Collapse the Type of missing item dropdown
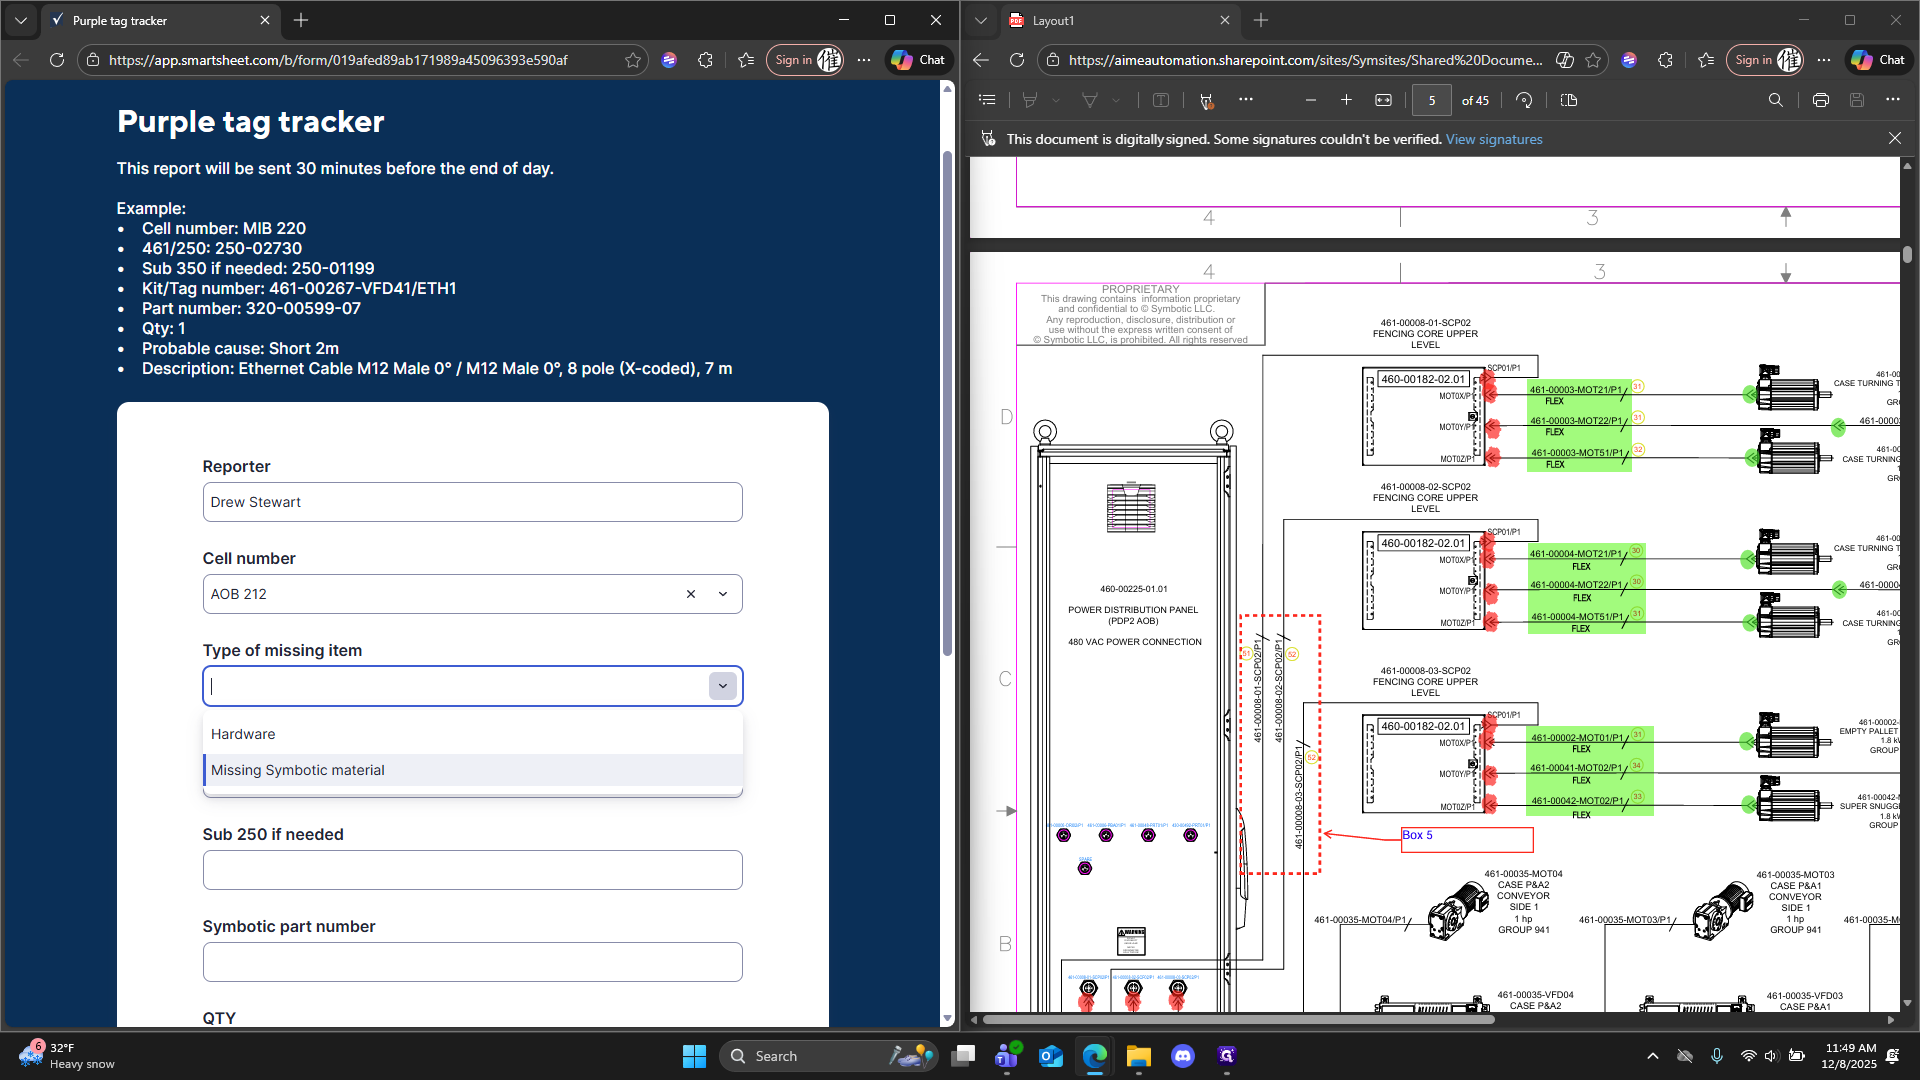Screen dimensions: 1920x1080 point(723,686)
